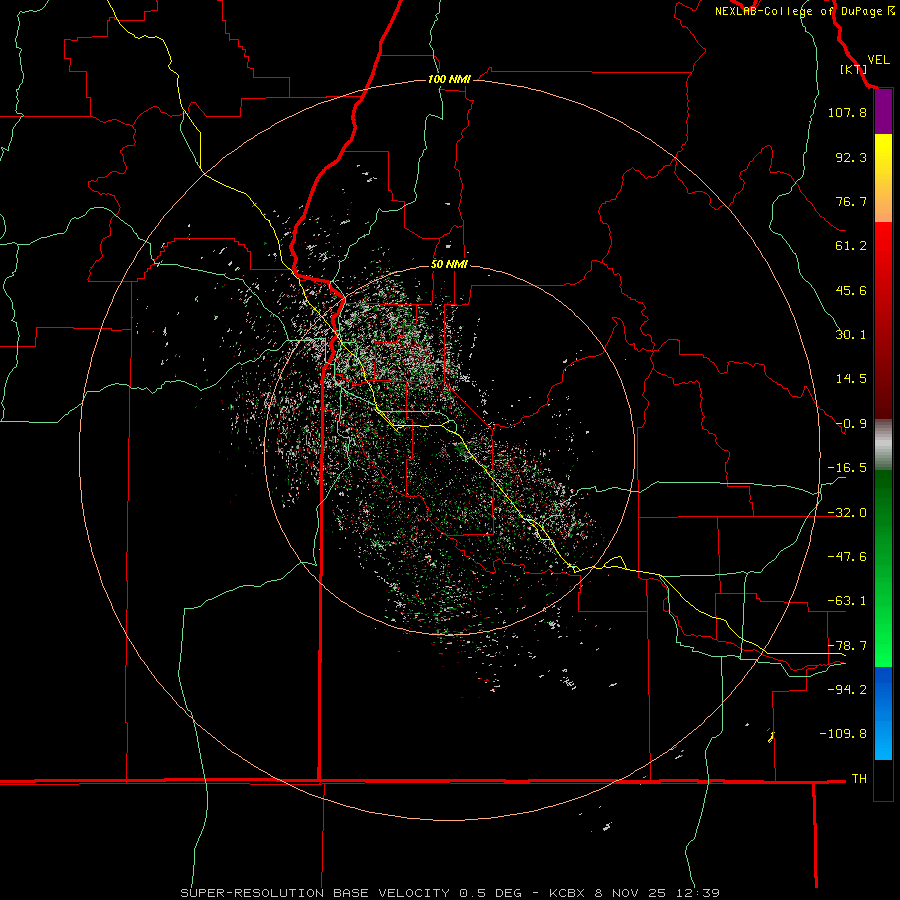Image resolution: width=900 pixels, height=900 pixels.
Task: Click the KCBX radar site identifier
Action: point(568,893)
